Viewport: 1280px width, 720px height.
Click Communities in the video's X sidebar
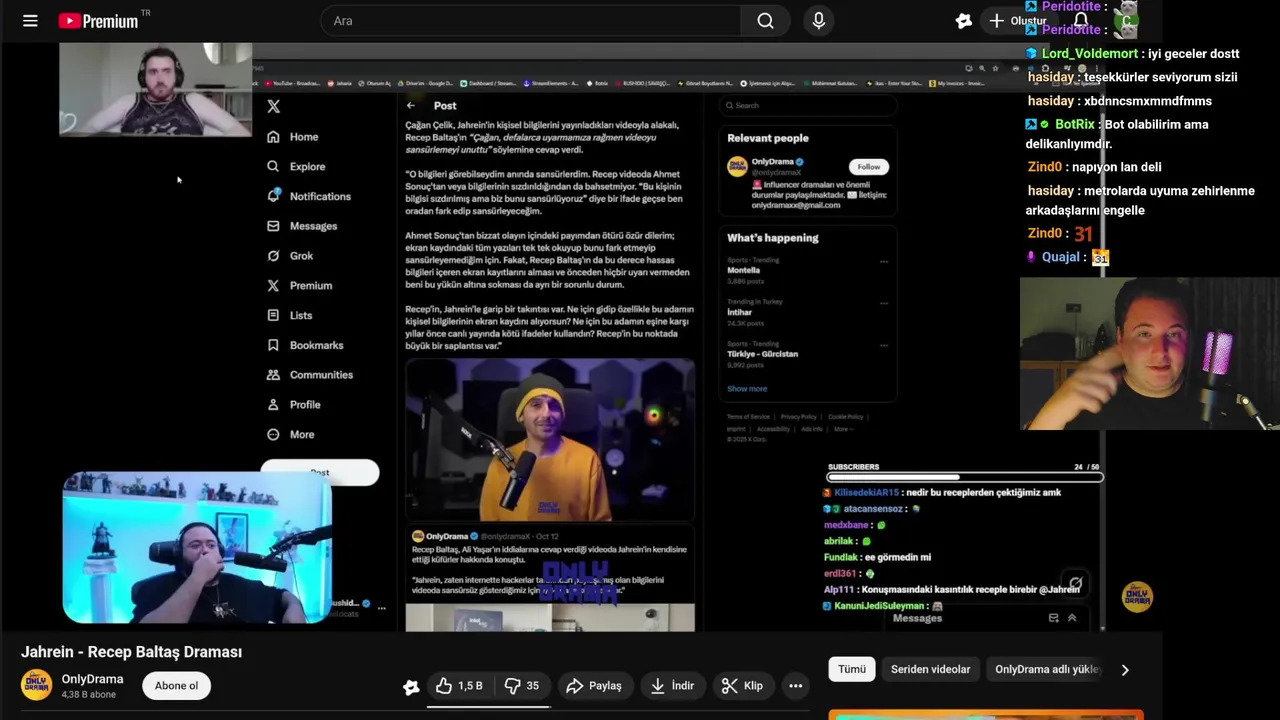pyautogui.click(x=310, y=375)
